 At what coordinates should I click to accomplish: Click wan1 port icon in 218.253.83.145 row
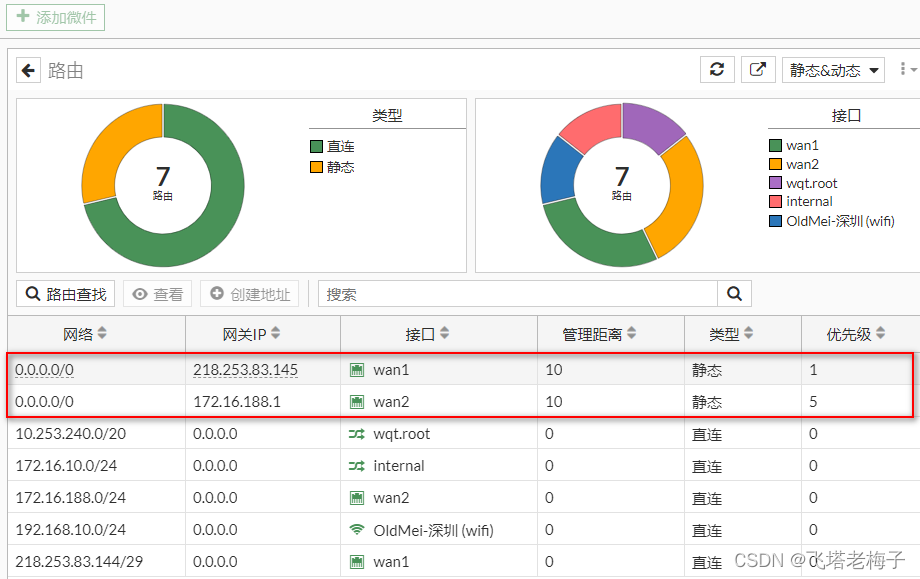(x=357, y=370)
